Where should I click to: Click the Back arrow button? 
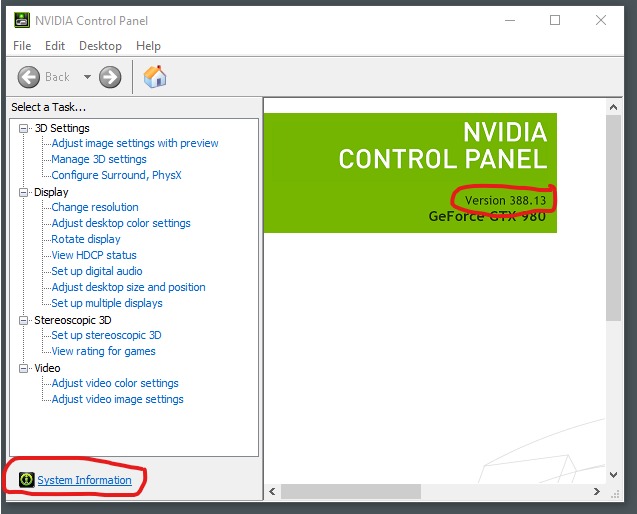click(30, 77)
